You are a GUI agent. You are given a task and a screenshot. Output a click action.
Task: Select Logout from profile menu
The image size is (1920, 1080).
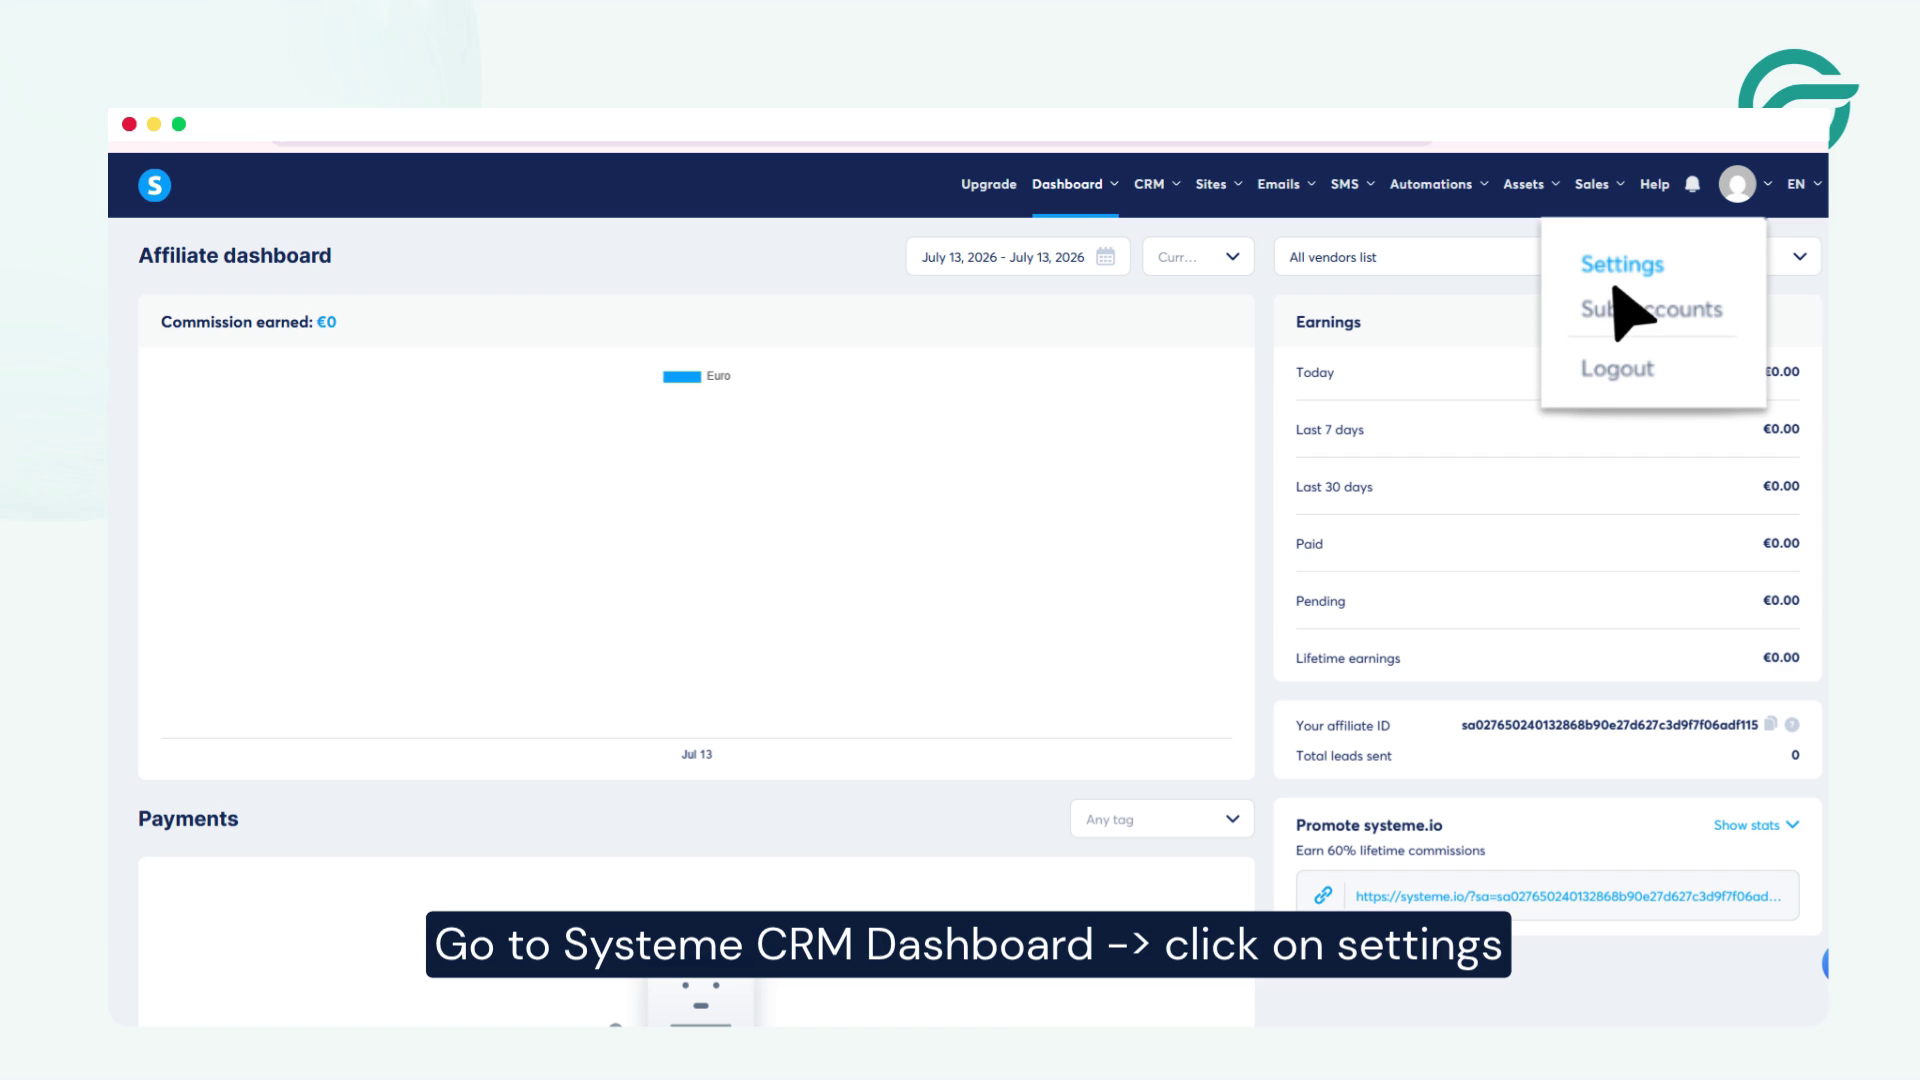(x=1617, y=369)
